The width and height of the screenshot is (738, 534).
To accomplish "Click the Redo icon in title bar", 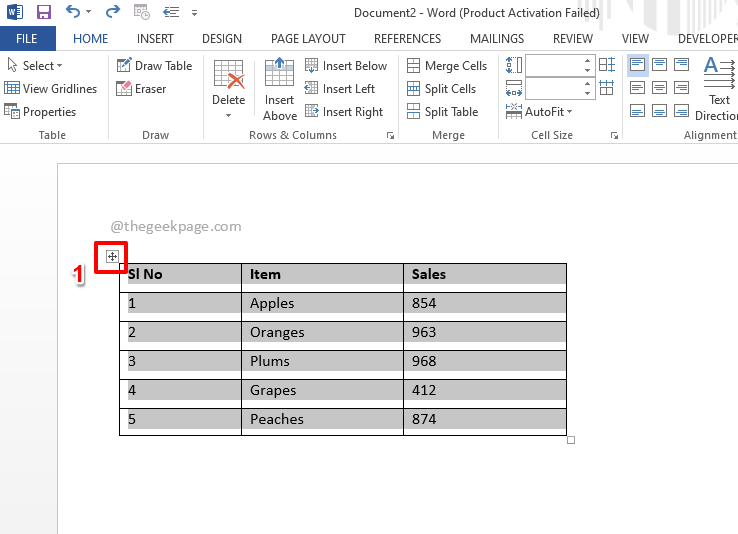I will 112,13.
